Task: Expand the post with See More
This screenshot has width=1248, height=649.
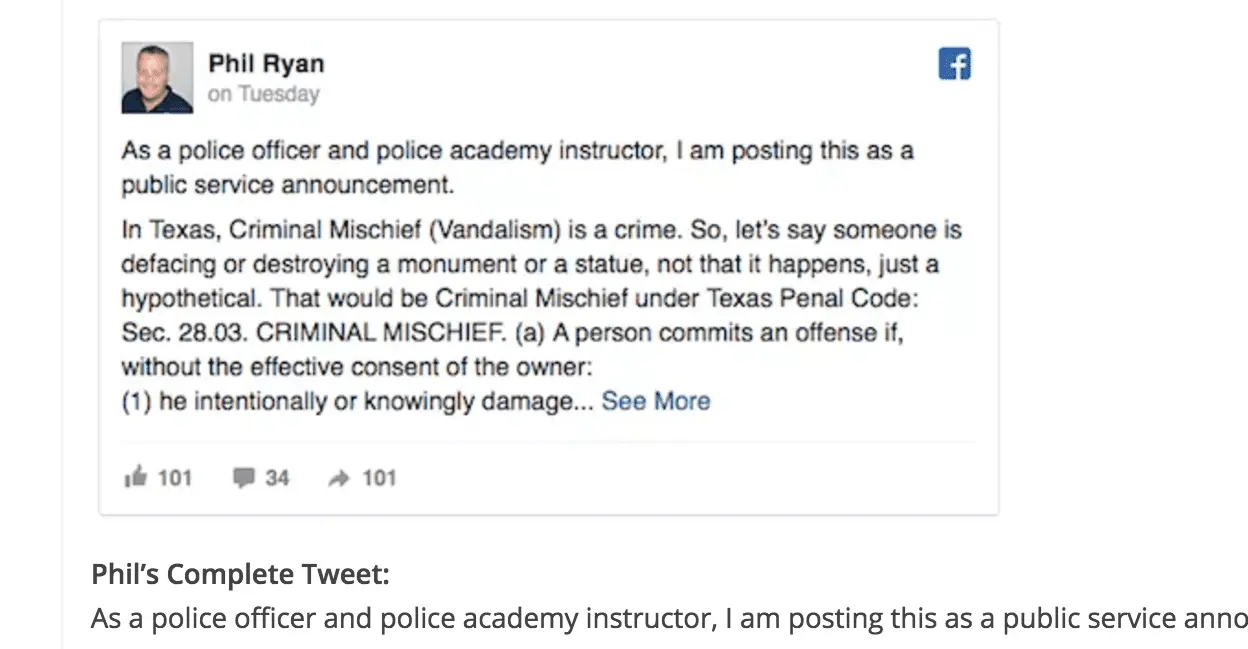Action: pyautogui.click(x=656, y=401)
